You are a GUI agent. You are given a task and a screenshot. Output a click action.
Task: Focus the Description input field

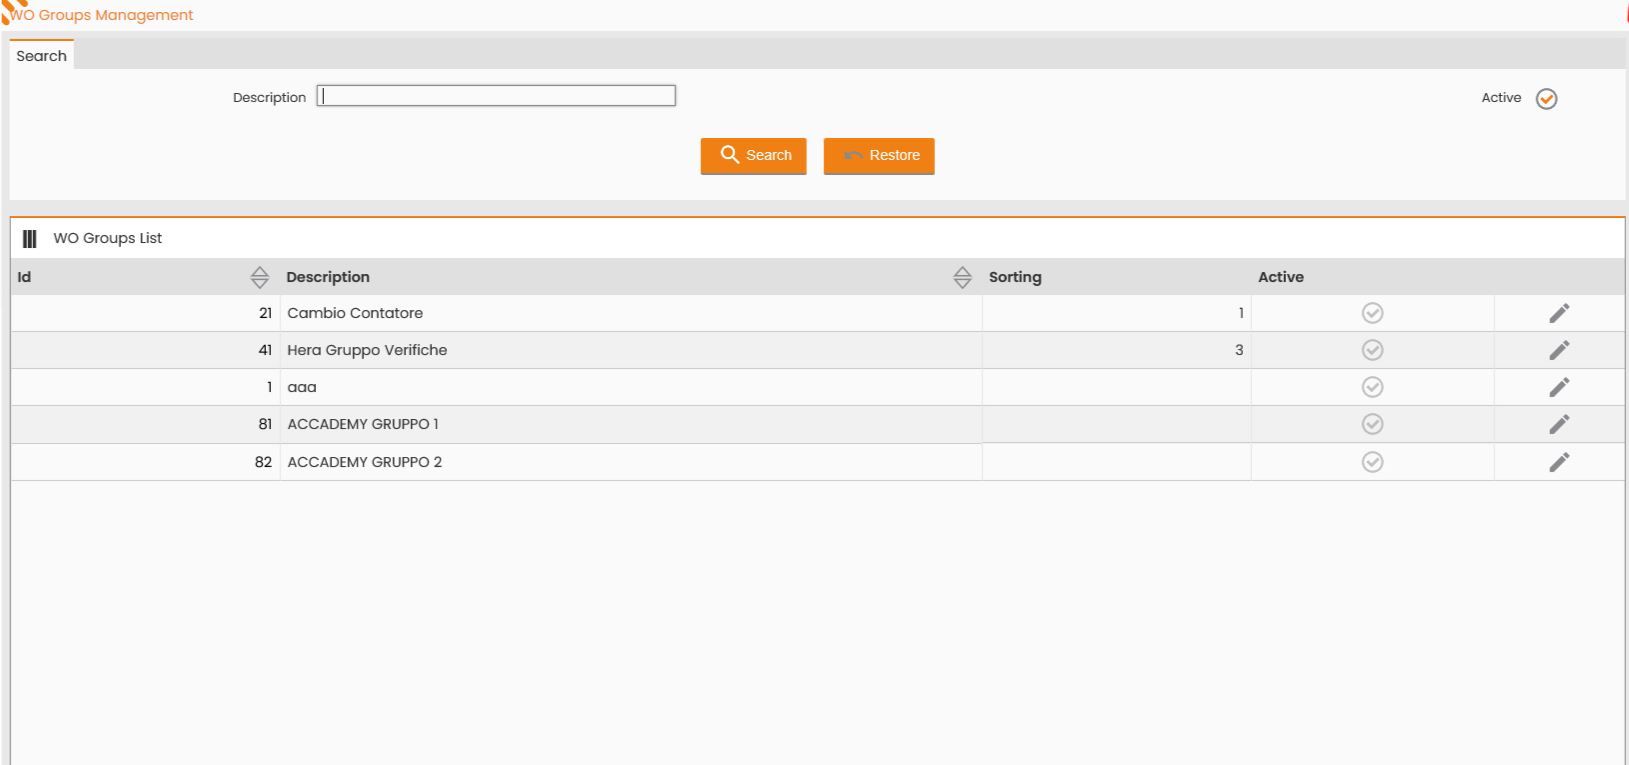496,96
